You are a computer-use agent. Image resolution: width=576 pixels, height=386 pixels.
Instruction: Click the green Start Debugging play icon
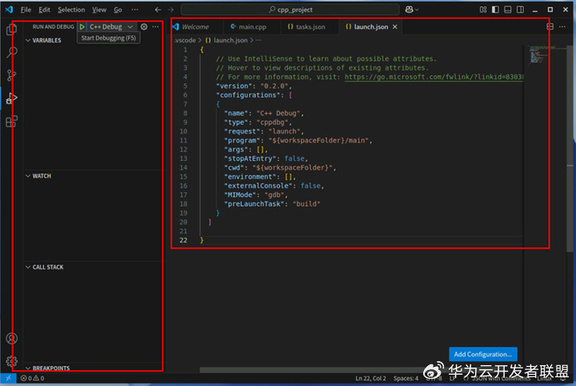tap(82, 26)
